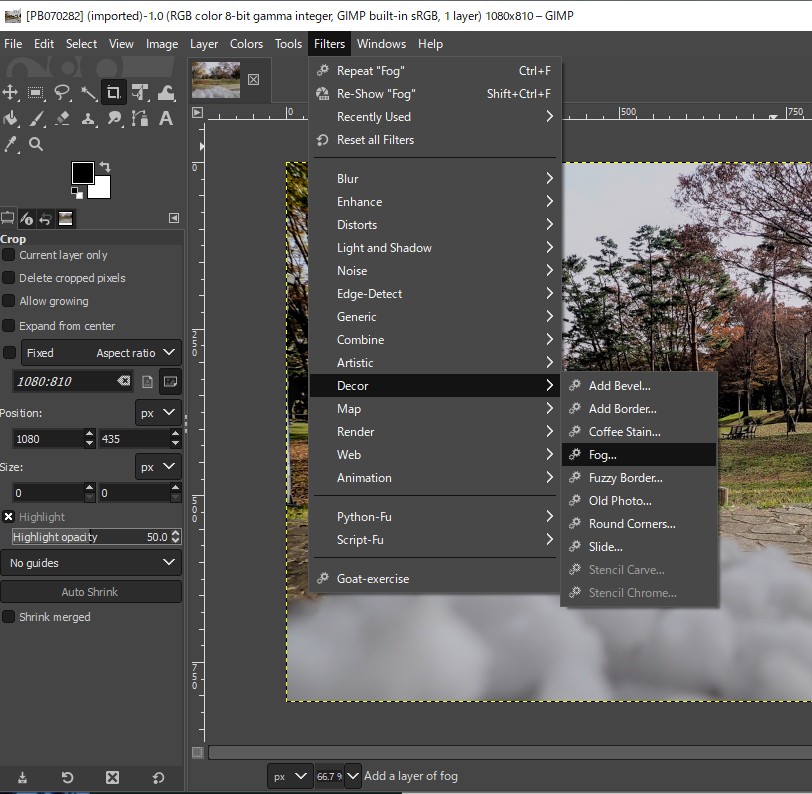Swap foreground and background colors
The width and height of the screenshot is (812, 794).
coord(105,167)
